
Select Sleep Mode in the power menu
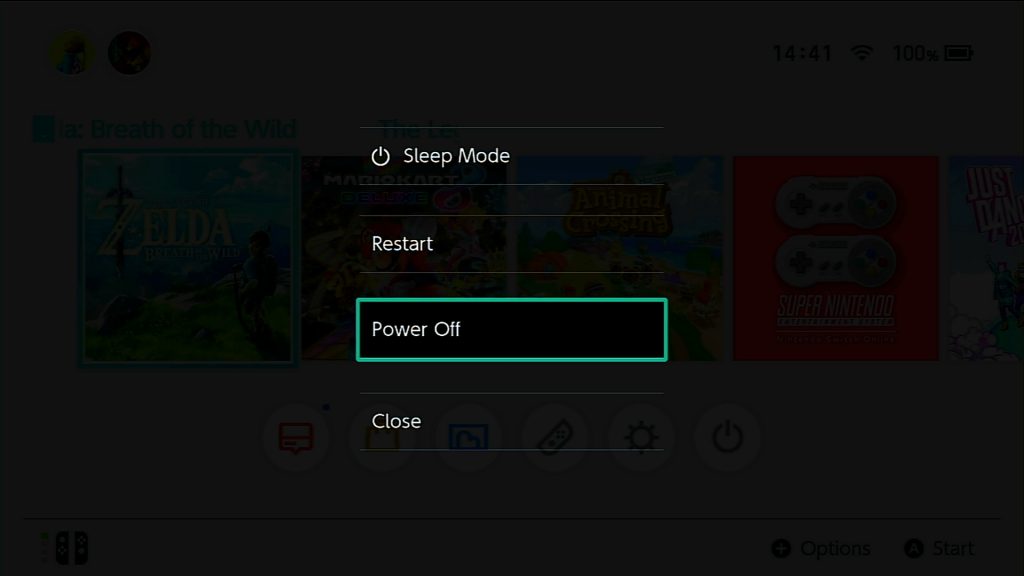[x=511, y=156]
